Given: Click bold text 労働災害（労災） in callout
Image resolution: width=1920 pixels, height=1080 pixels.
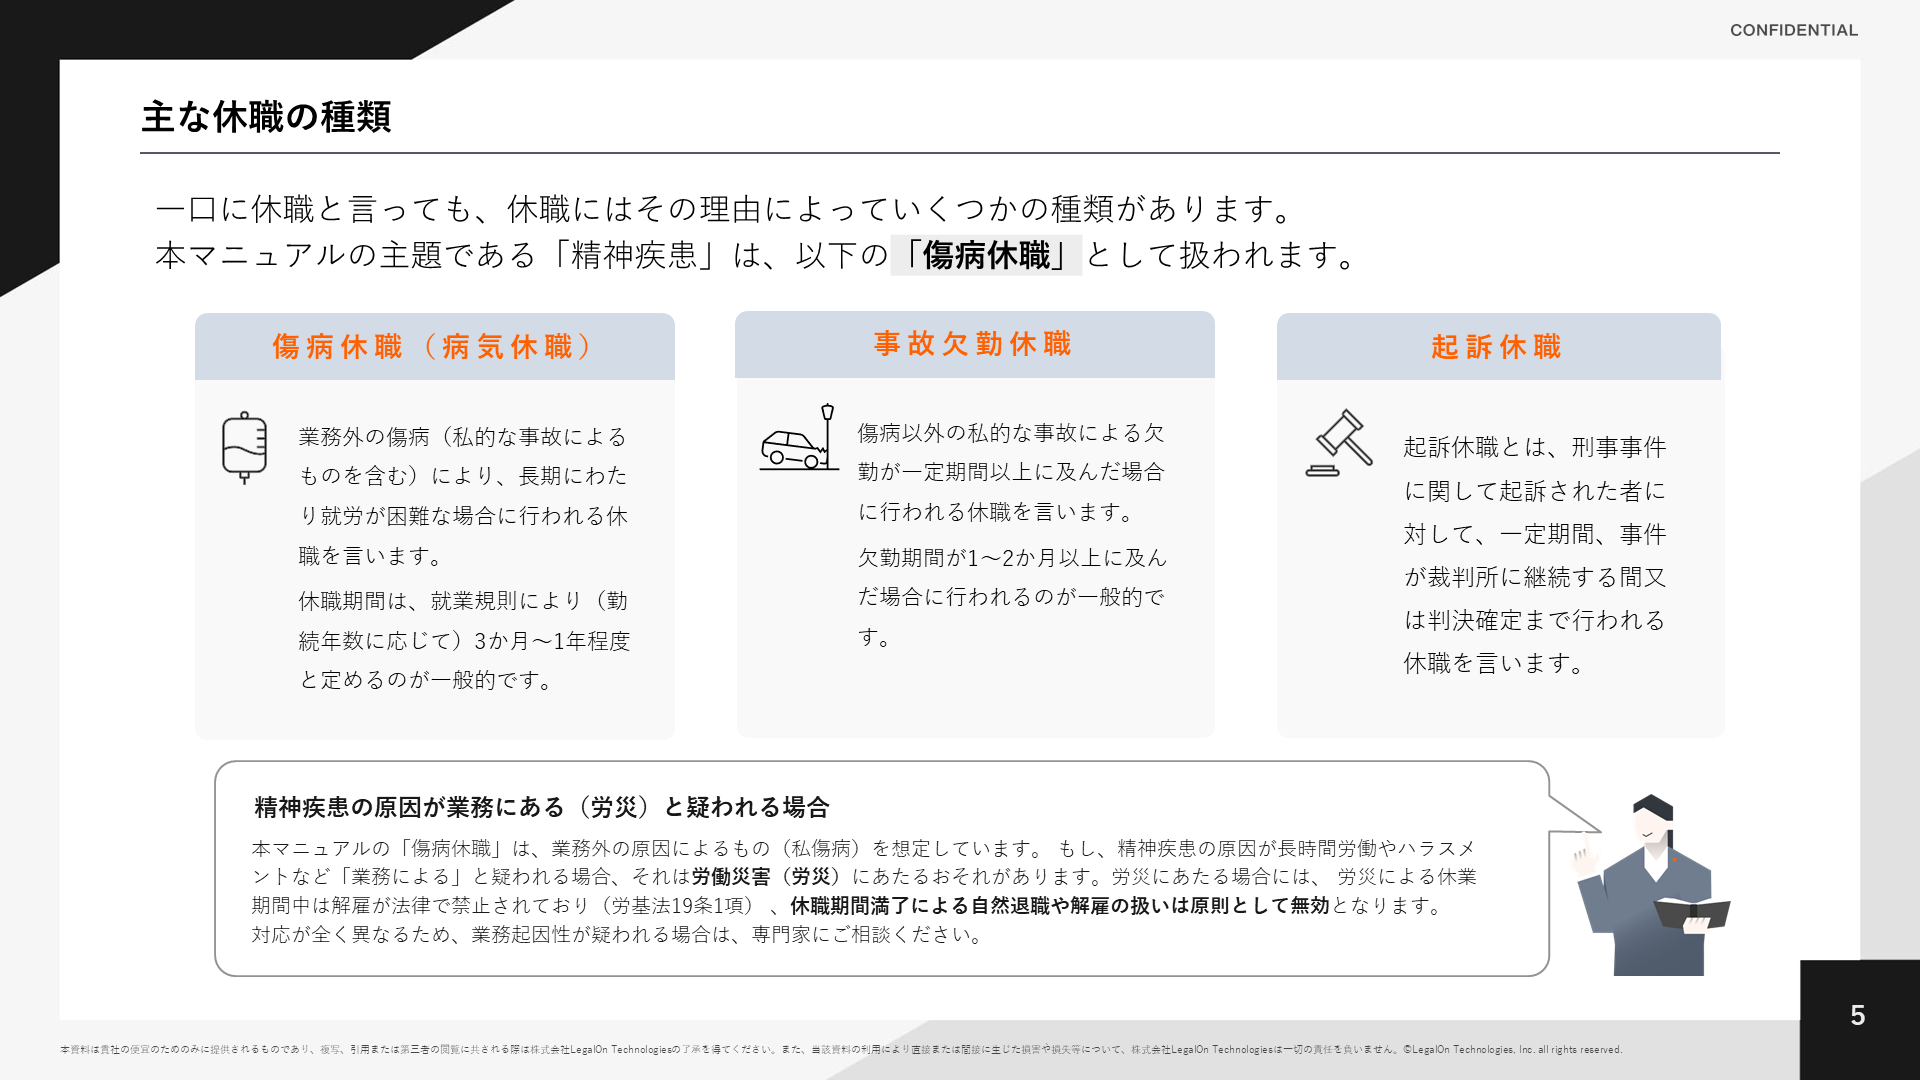Looking at the screenshot, I should pyautogui.click(x=764, y=877).
